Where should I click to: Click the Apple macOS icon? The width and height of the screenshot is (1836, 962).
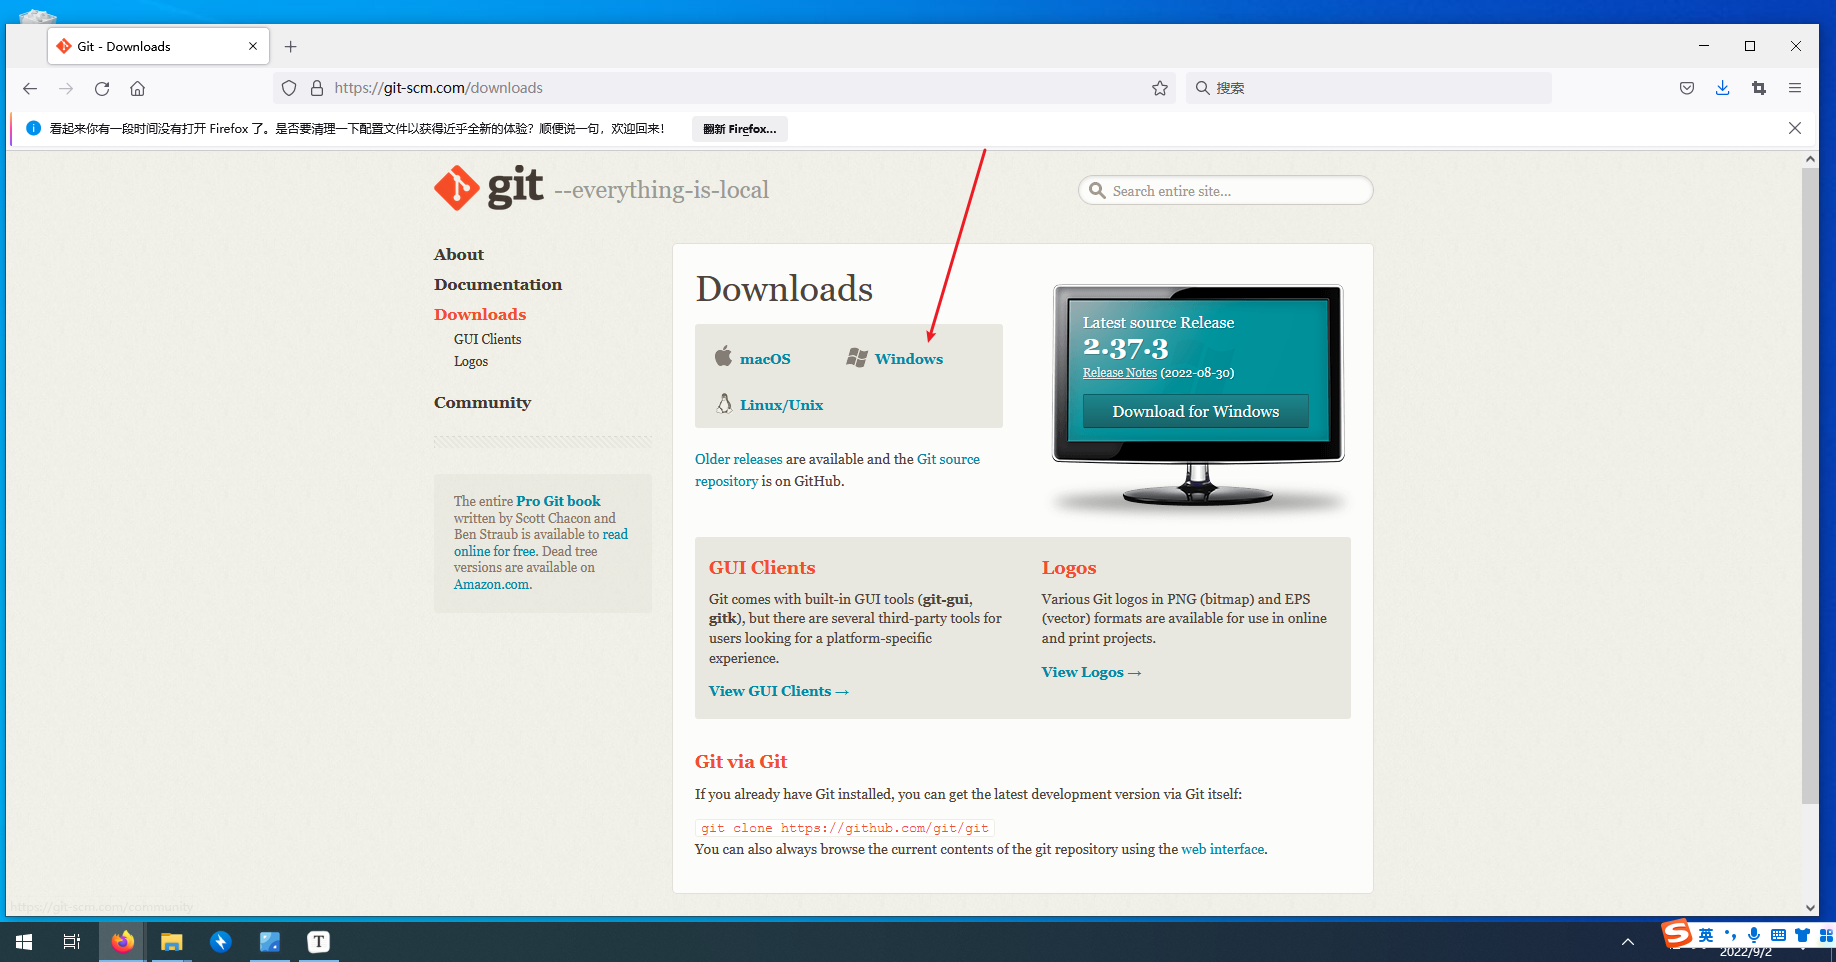(723, 356)
